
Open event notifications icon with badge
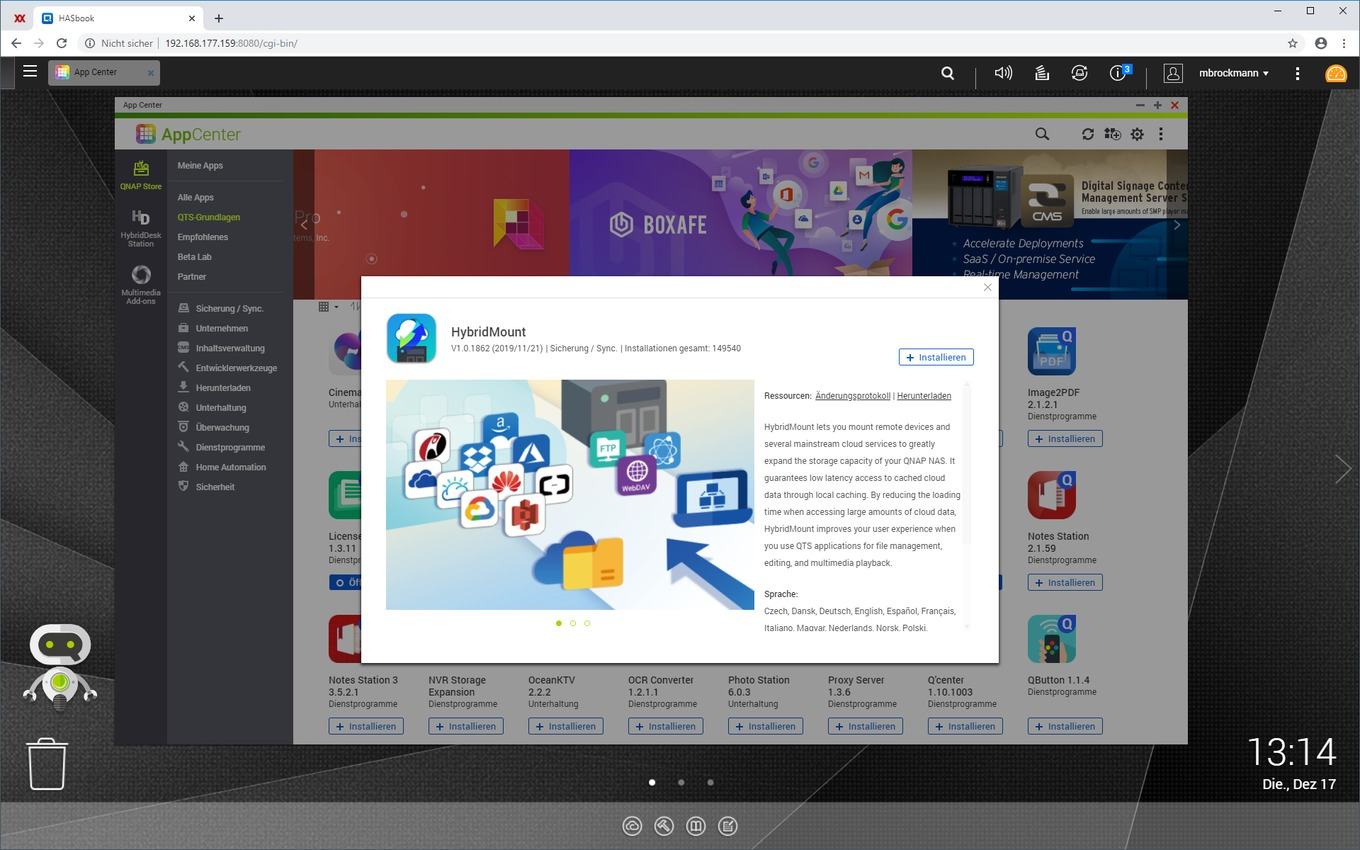[1119, 72]
